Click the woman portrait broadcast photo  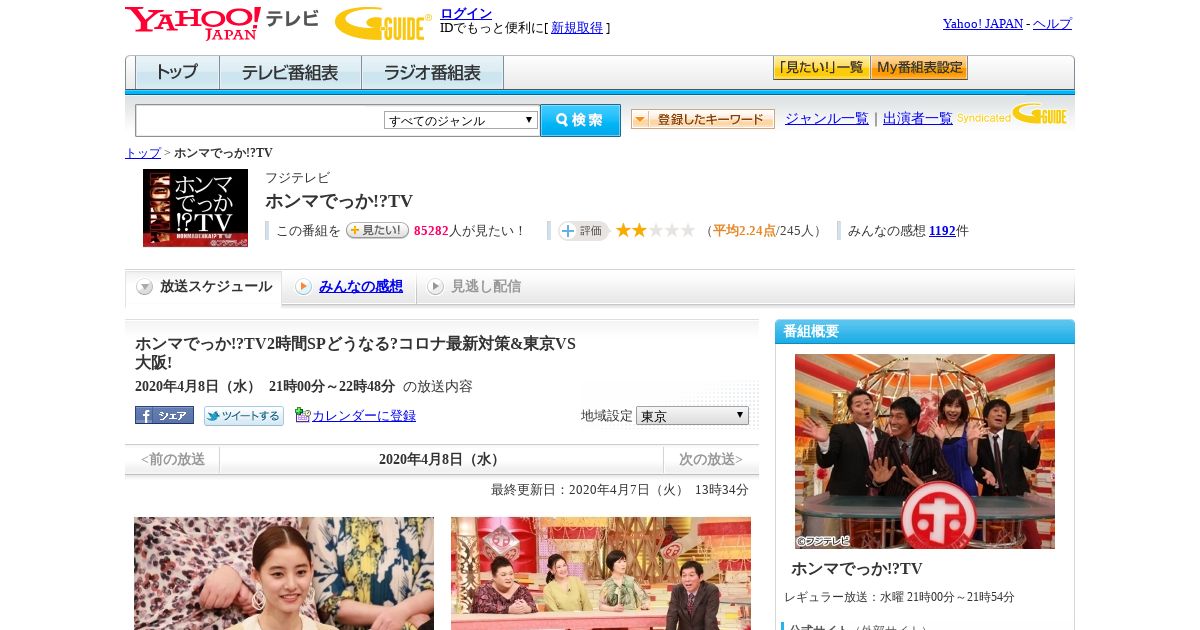[x=284, y=573]
